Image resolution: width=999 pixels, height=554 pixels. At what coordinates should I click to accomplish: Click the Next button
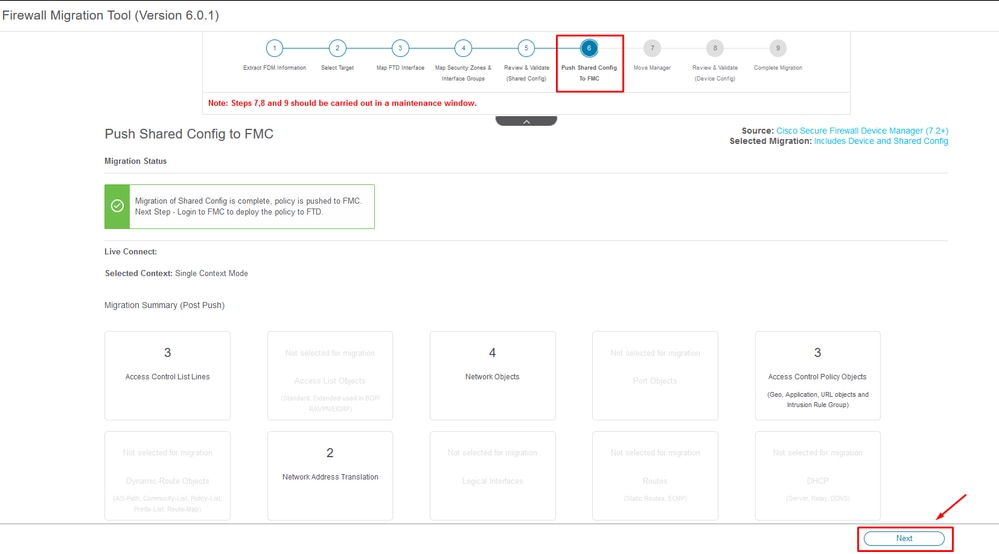click(904, 538)
